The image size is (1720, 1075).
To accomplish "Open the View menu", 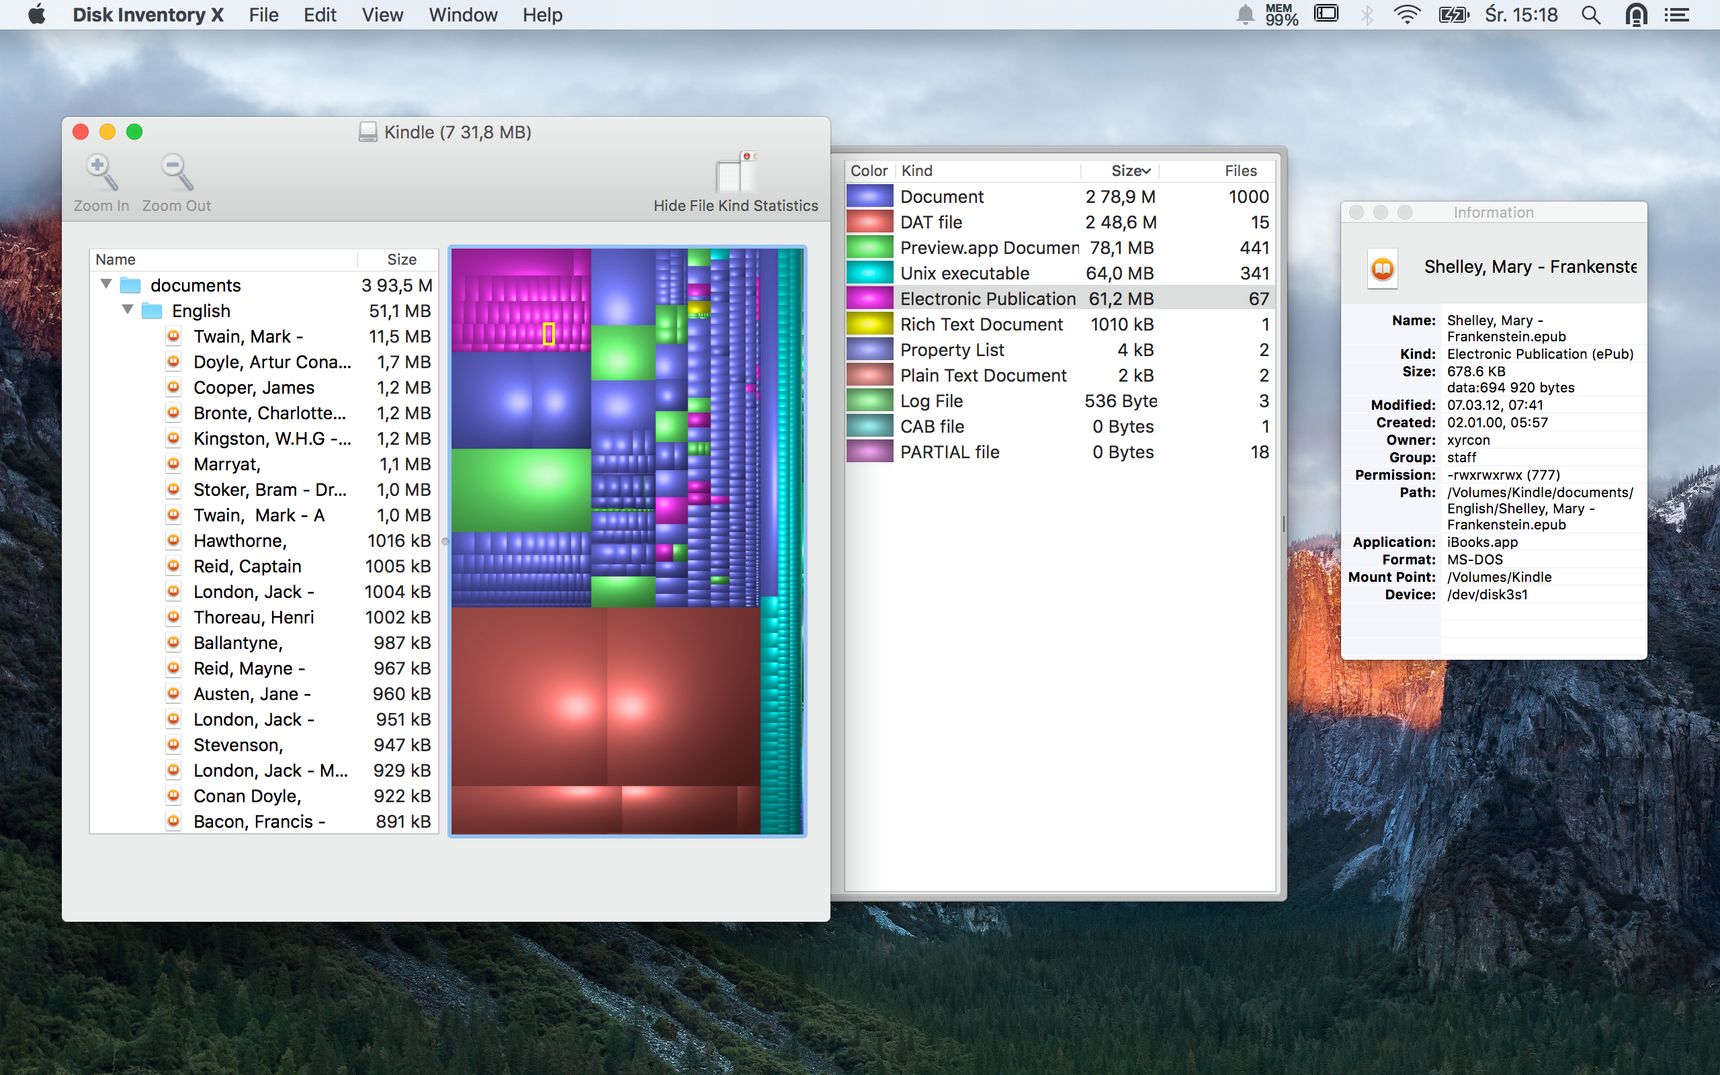I will tap(382, 14).
